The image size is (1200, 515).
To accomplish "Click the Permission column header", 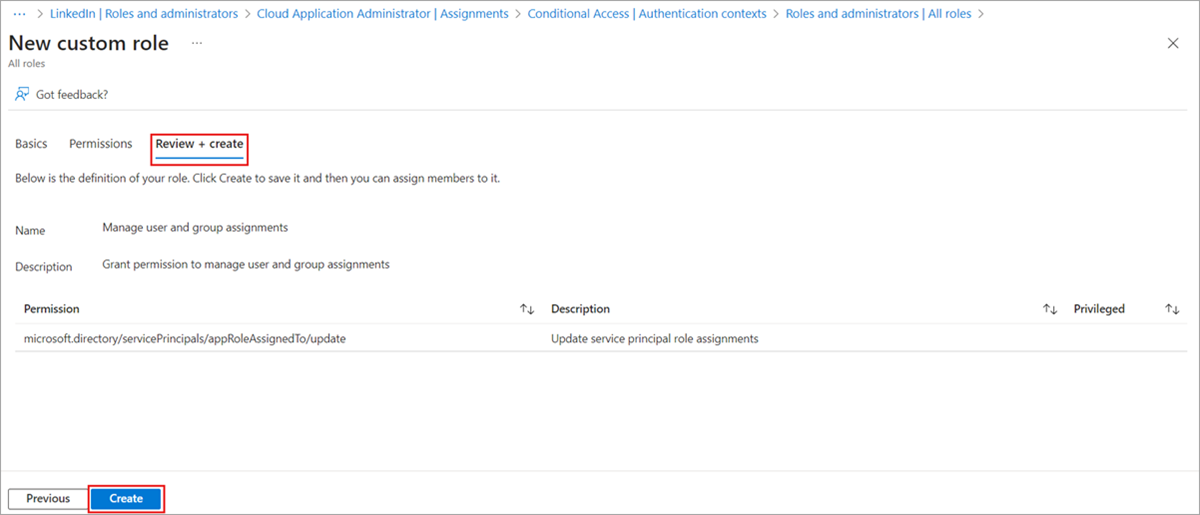I will 52,310.
